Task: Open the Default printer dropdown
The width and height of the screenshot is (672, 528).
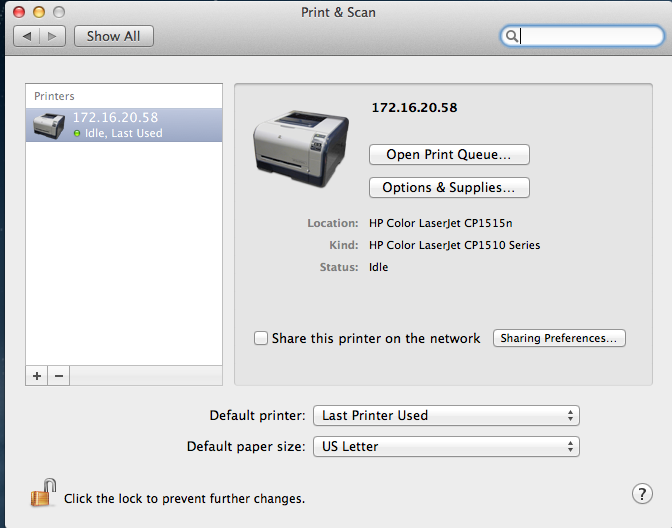Action: [446, 415]
